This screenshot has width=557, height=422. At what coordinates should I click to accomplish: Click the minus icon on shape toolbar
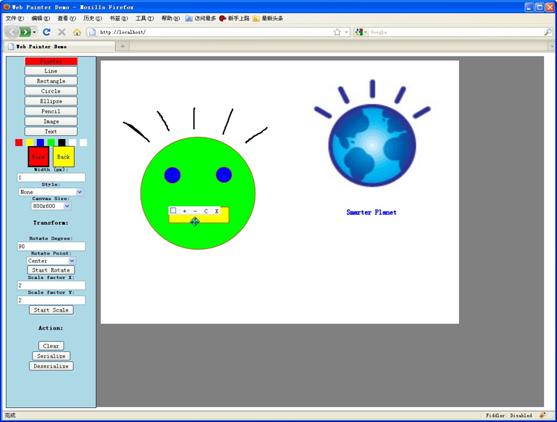pos(195,211)
